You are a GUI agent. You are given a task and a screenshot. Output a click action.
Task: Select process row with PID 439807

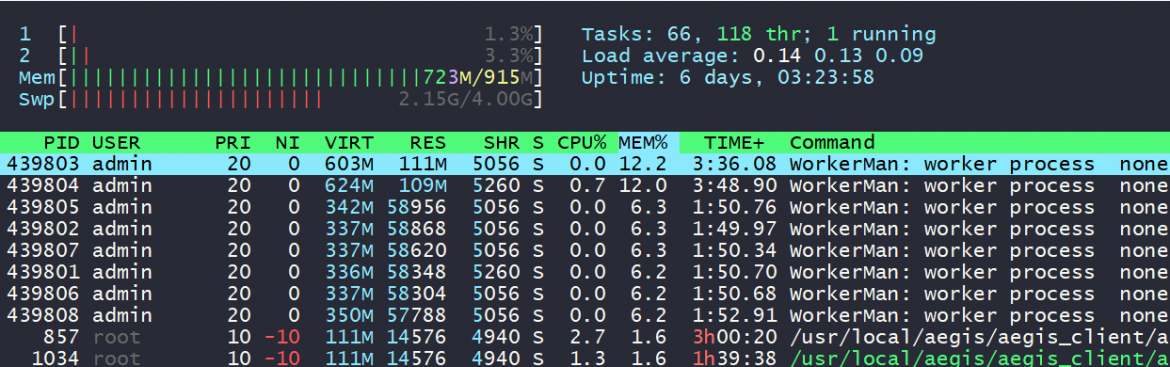click(x=585, y=250)
